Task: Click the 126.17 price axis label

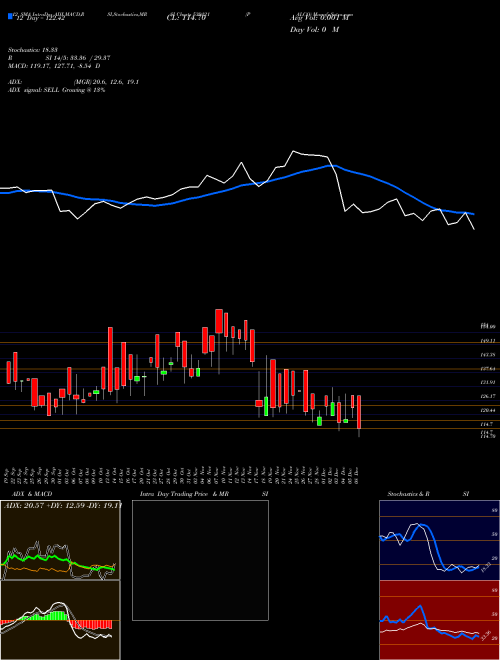Action: 488,397
